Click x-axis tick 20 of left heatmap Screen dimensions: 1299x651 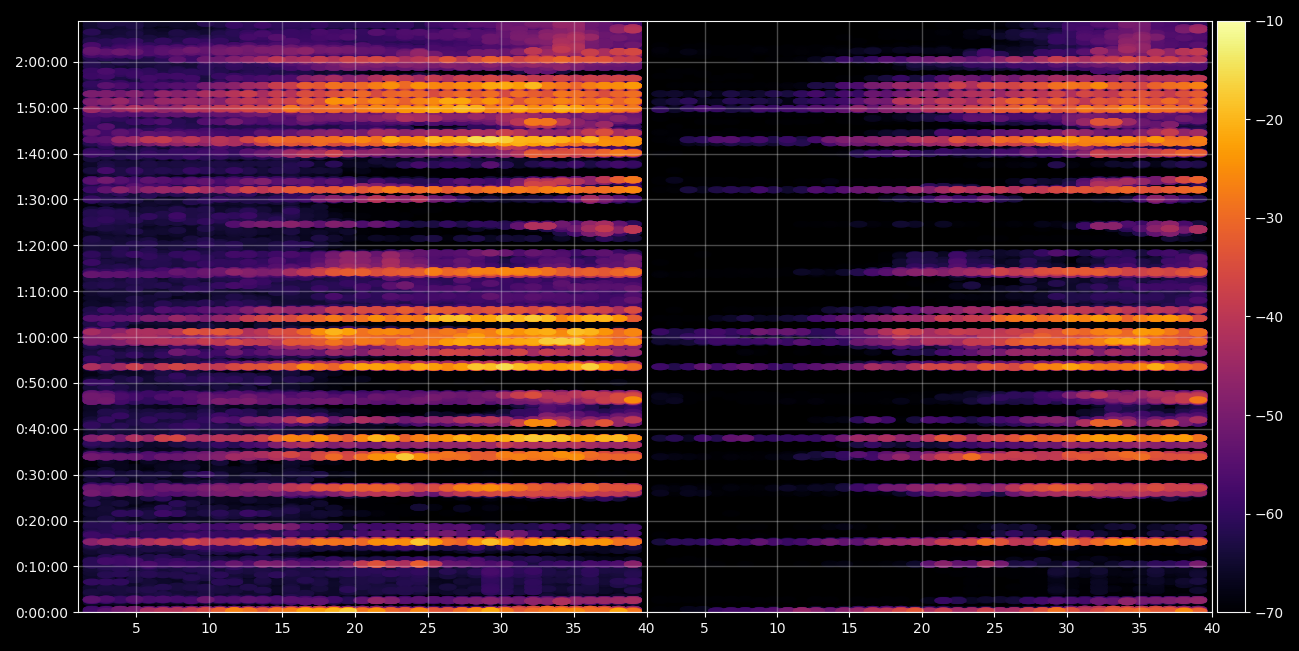click(355, 628)
